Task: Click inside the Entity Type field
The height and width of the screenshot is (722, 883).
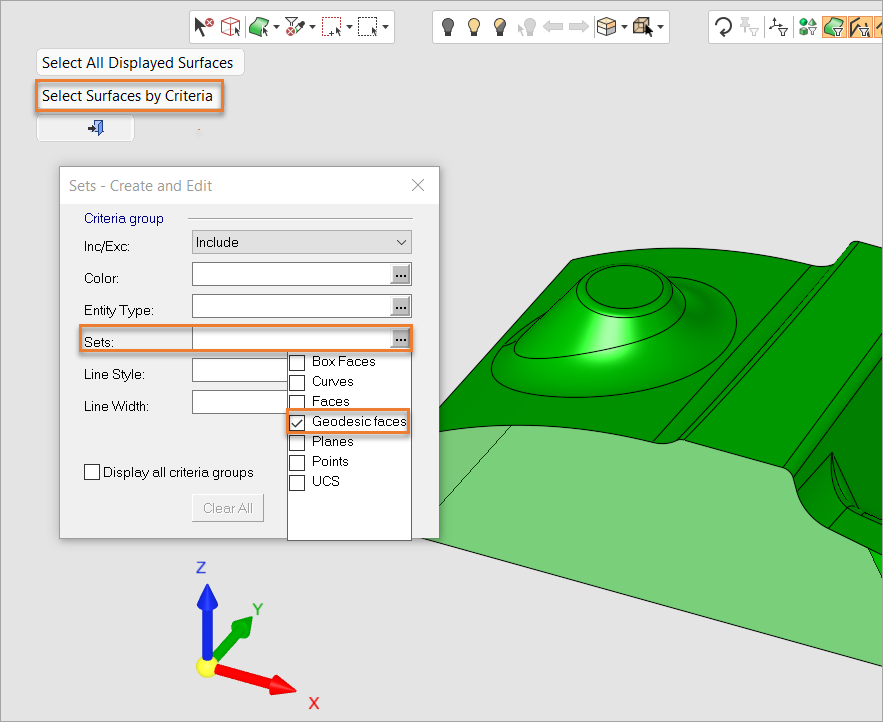Action: (x=290, y=306)
